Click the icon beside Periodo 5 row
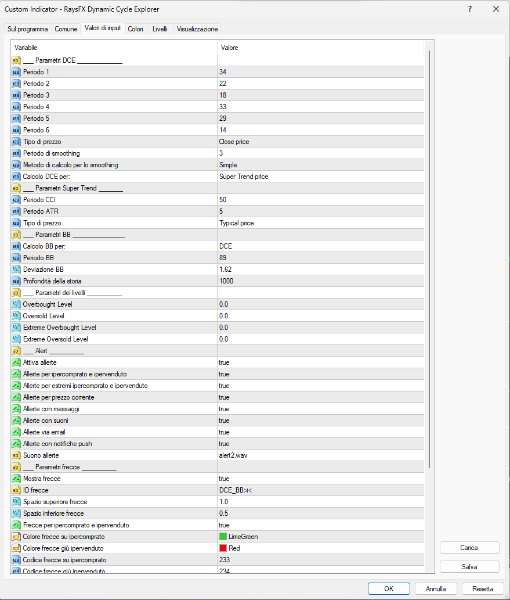 [x=16, y=118]
